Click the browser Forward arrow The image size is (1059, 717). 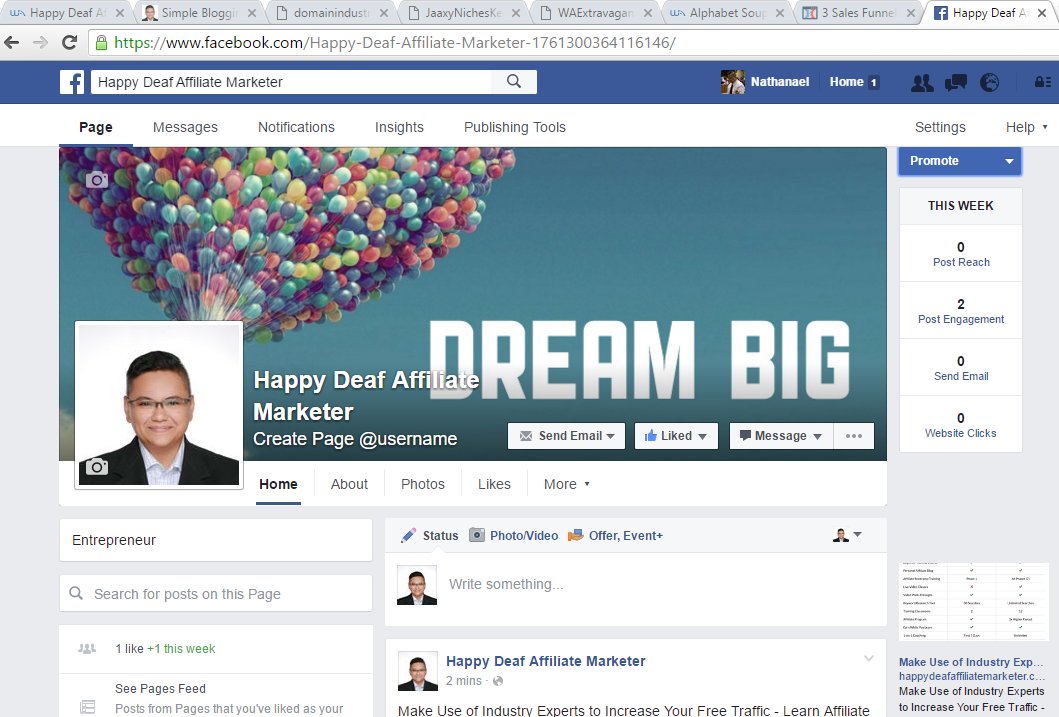click(x=41, y=43)
